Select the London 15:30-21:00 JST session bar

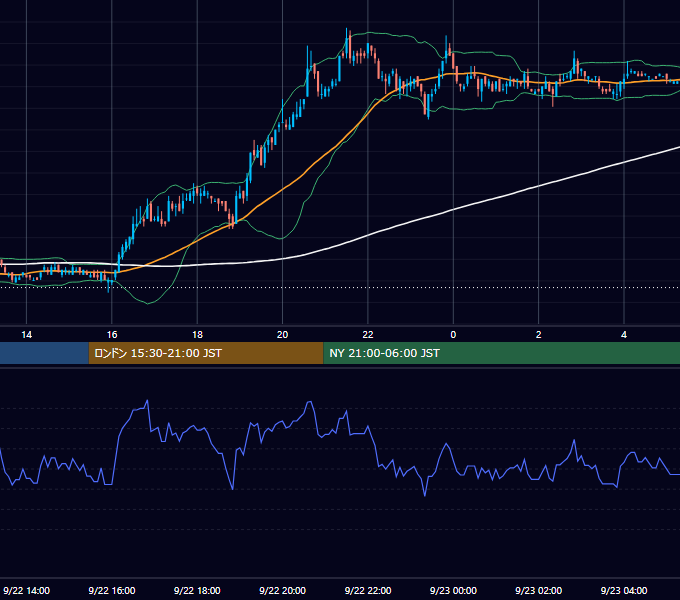(206, 353)
